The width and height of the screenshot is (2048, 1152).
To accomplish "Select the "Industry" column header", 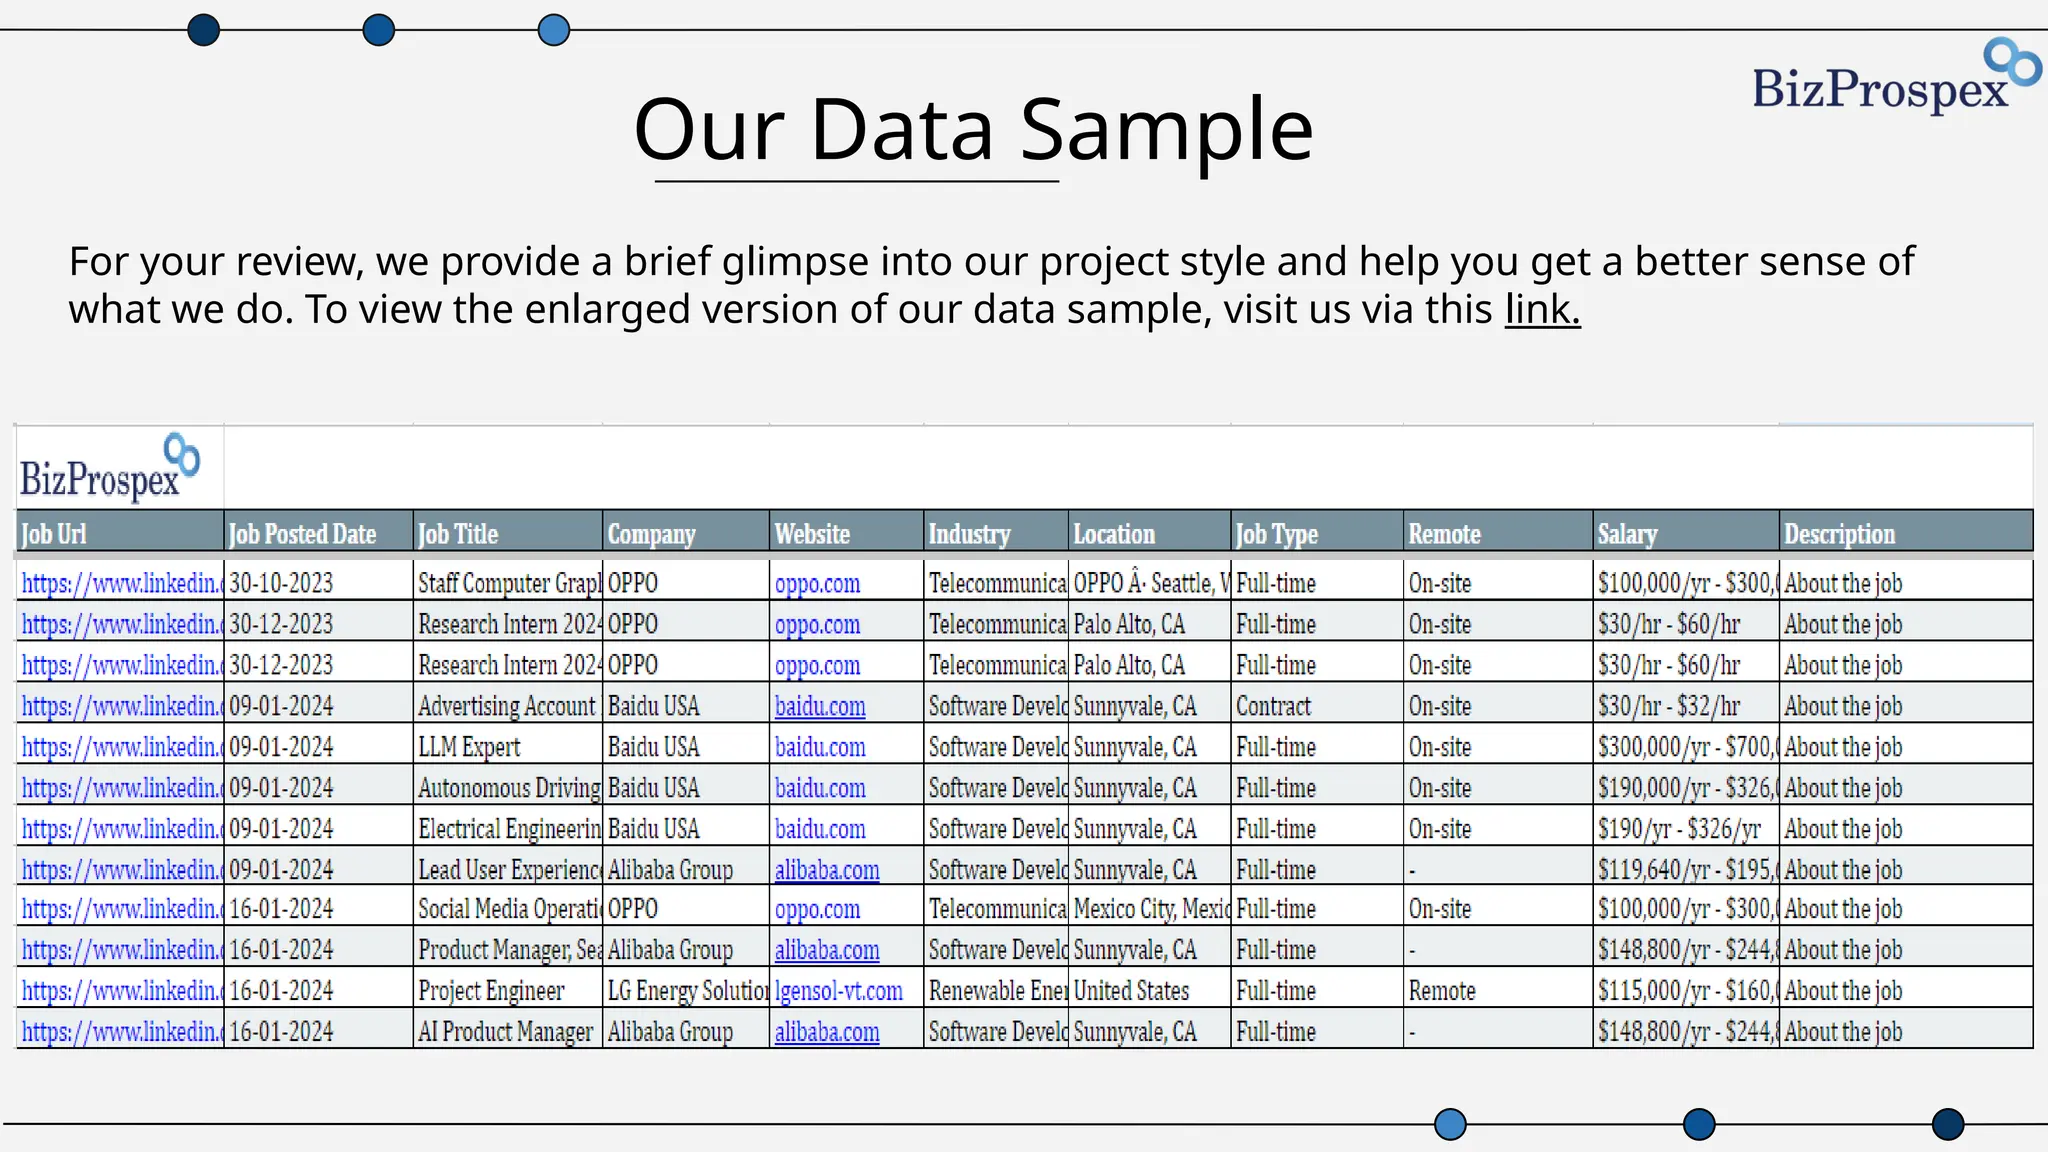I will click(996, 533).
